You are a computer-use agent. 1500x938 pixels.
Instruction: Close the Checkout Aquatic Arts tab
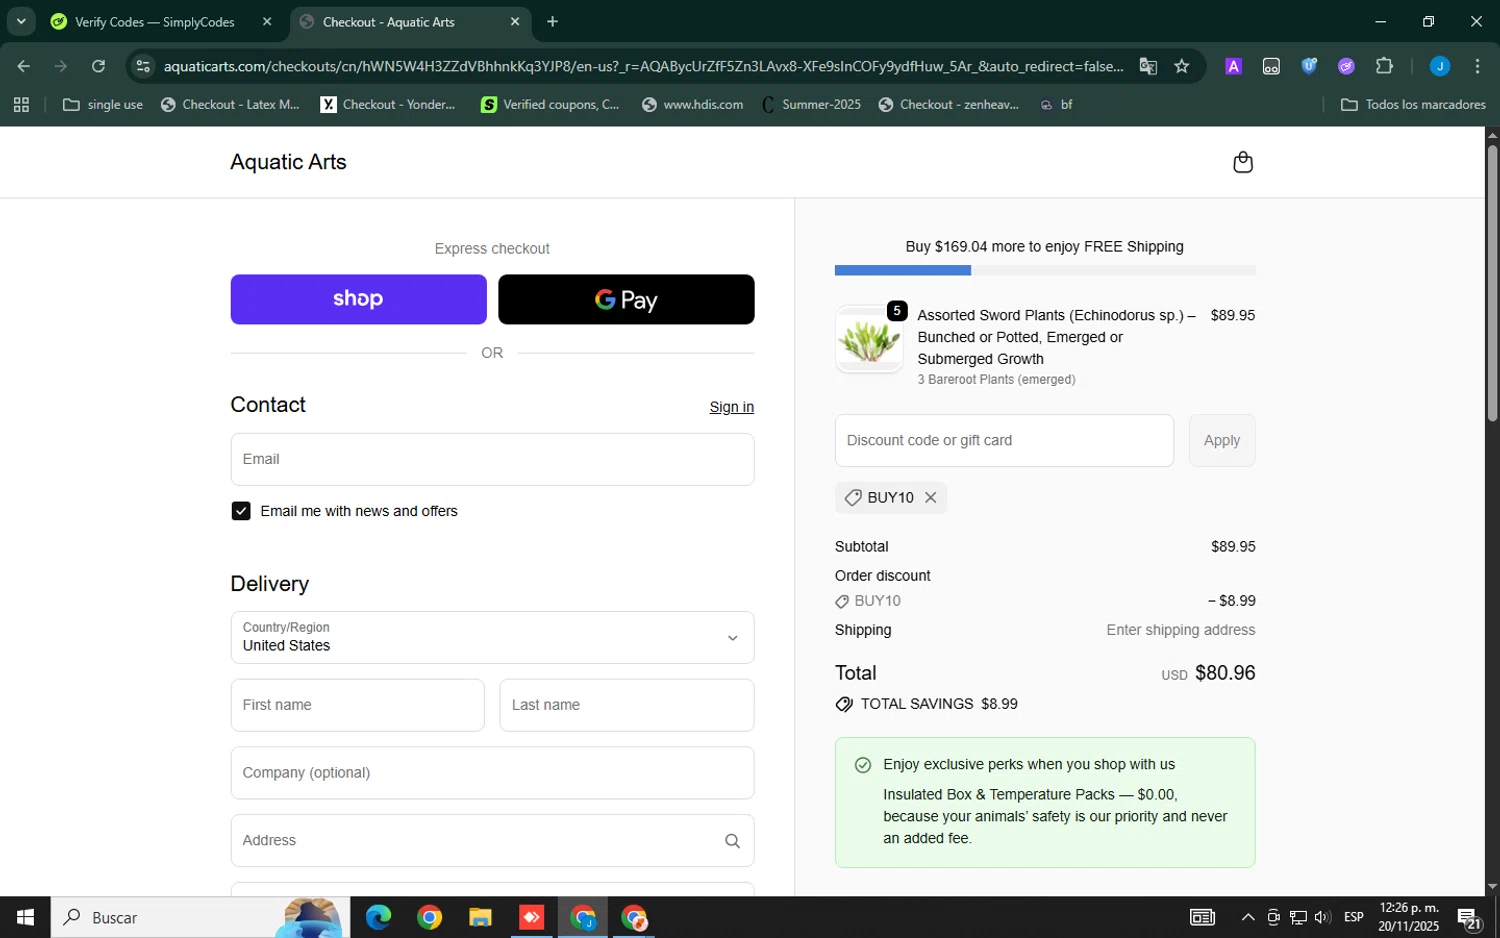click(x=515, y=21)
